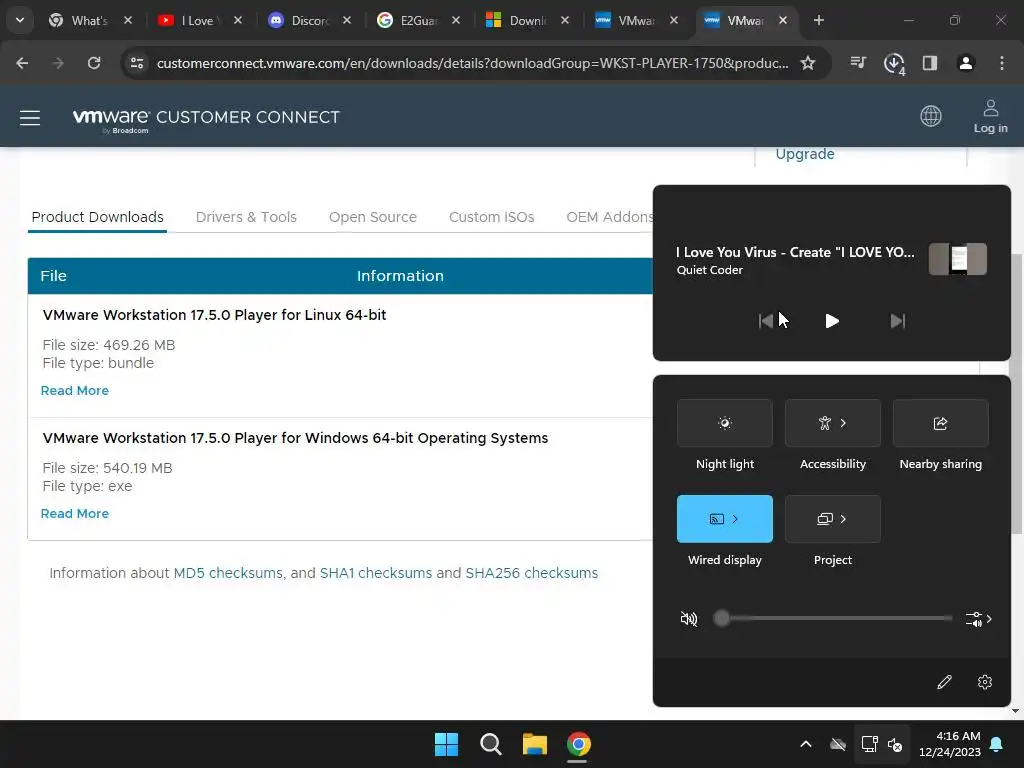Image resolution: width=1024 pixels, height=768 pixels.
Task: Open Settings from the gear icon
Action: 985,682
